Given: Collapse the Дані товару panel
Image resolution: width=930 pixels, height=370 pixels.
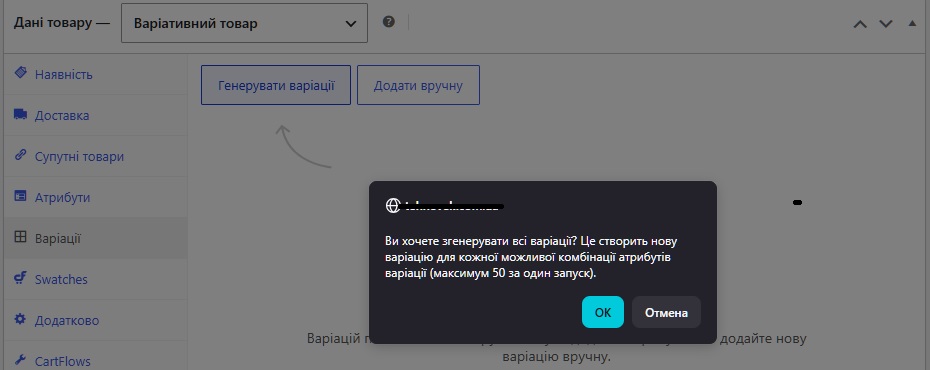Looking at the screenshot, I should coord(912,24).
